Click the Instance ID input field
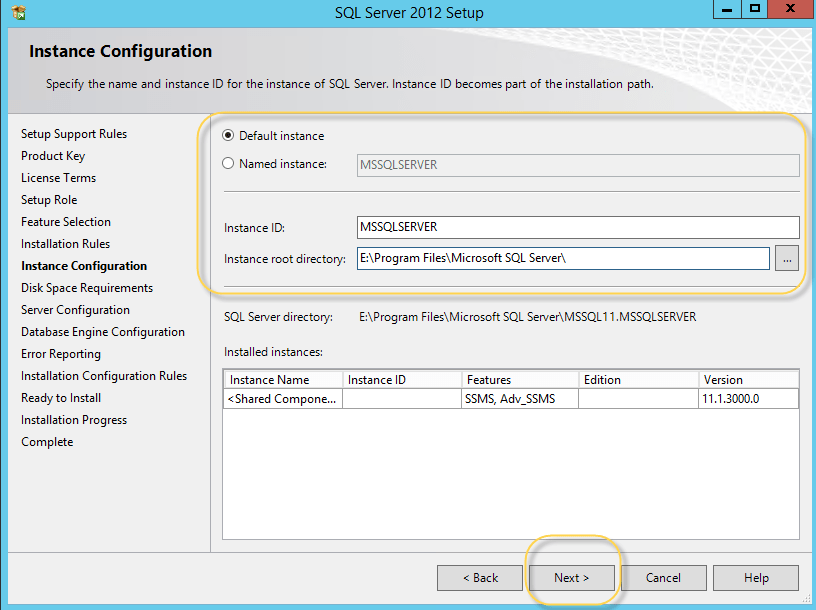Viewport: 816px width, 610px height. click(578, 228)
